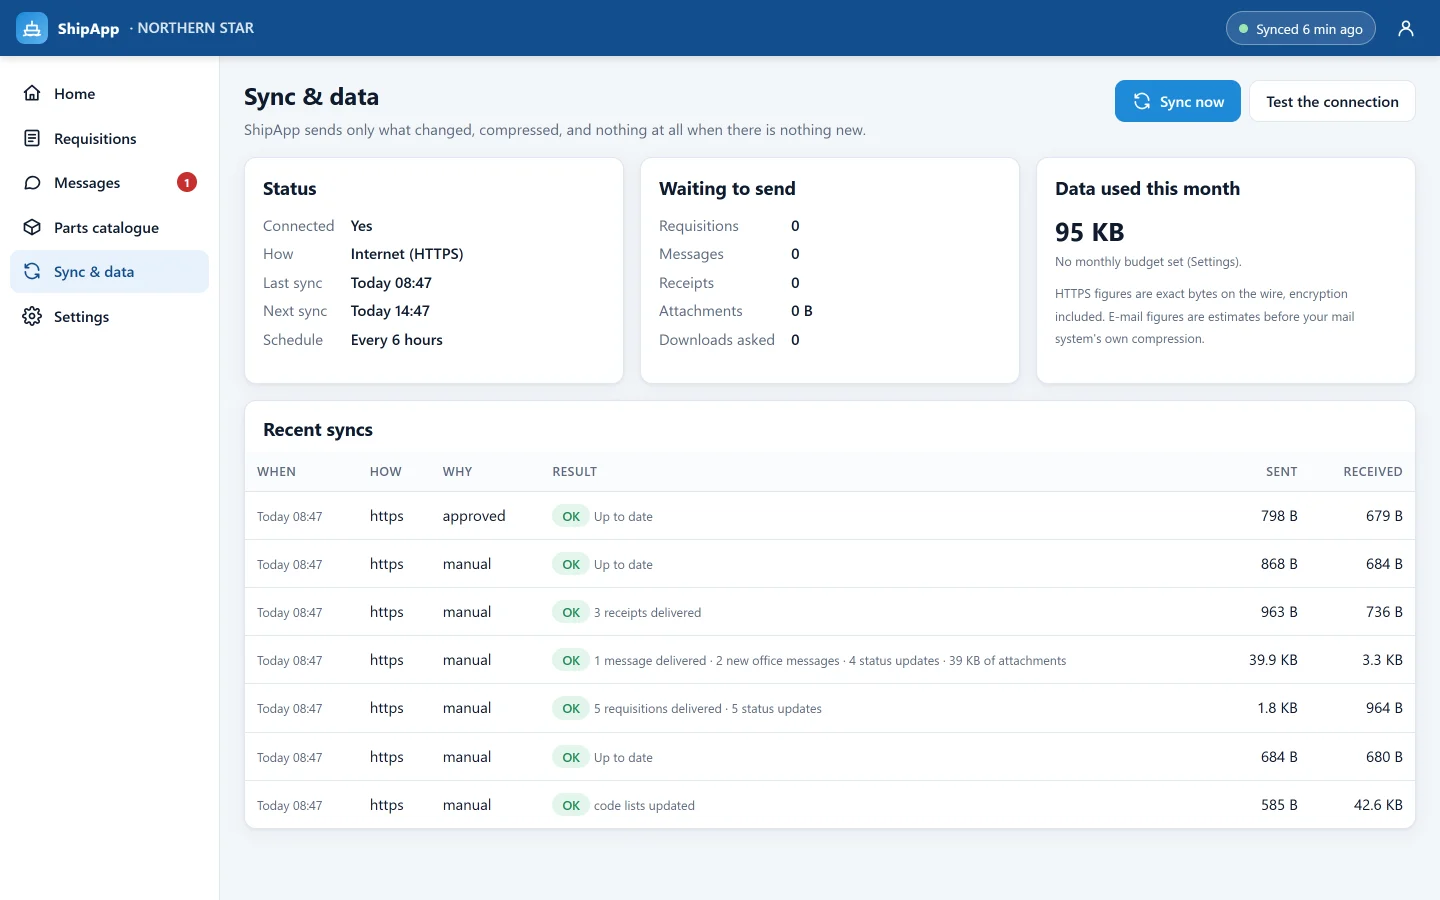The image size is (1440, 900).
Task: Click the Connected 'Yes' value
Action: point(361,226)
